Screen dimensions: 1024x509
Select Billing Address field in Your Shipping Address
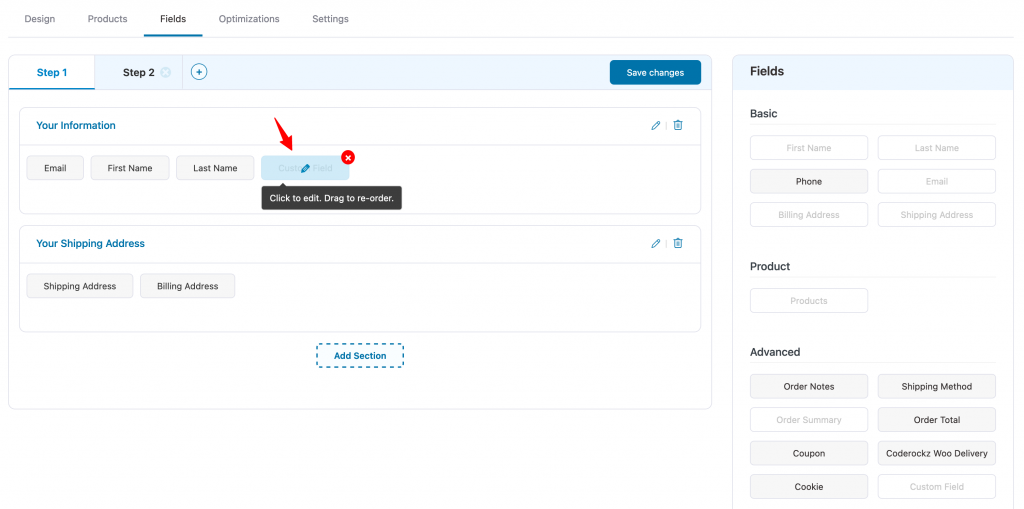187,286
